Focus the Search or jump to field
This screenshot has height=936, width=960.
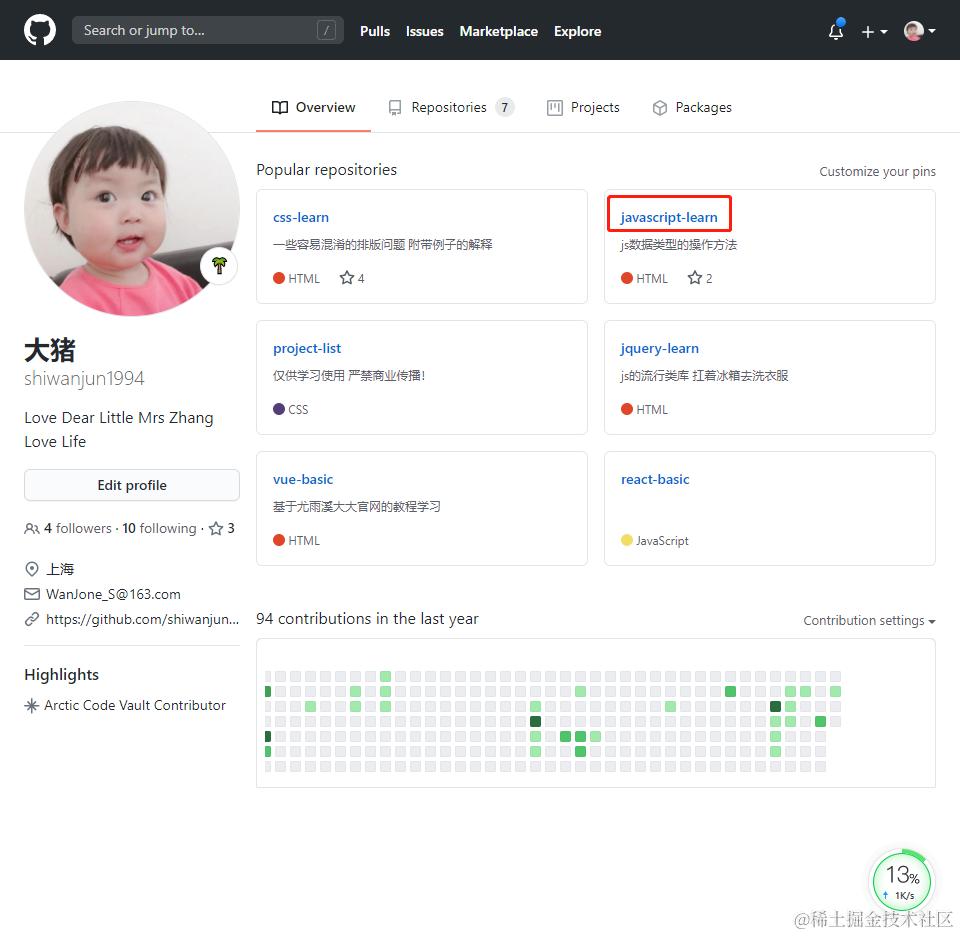(x=208, y=30)
